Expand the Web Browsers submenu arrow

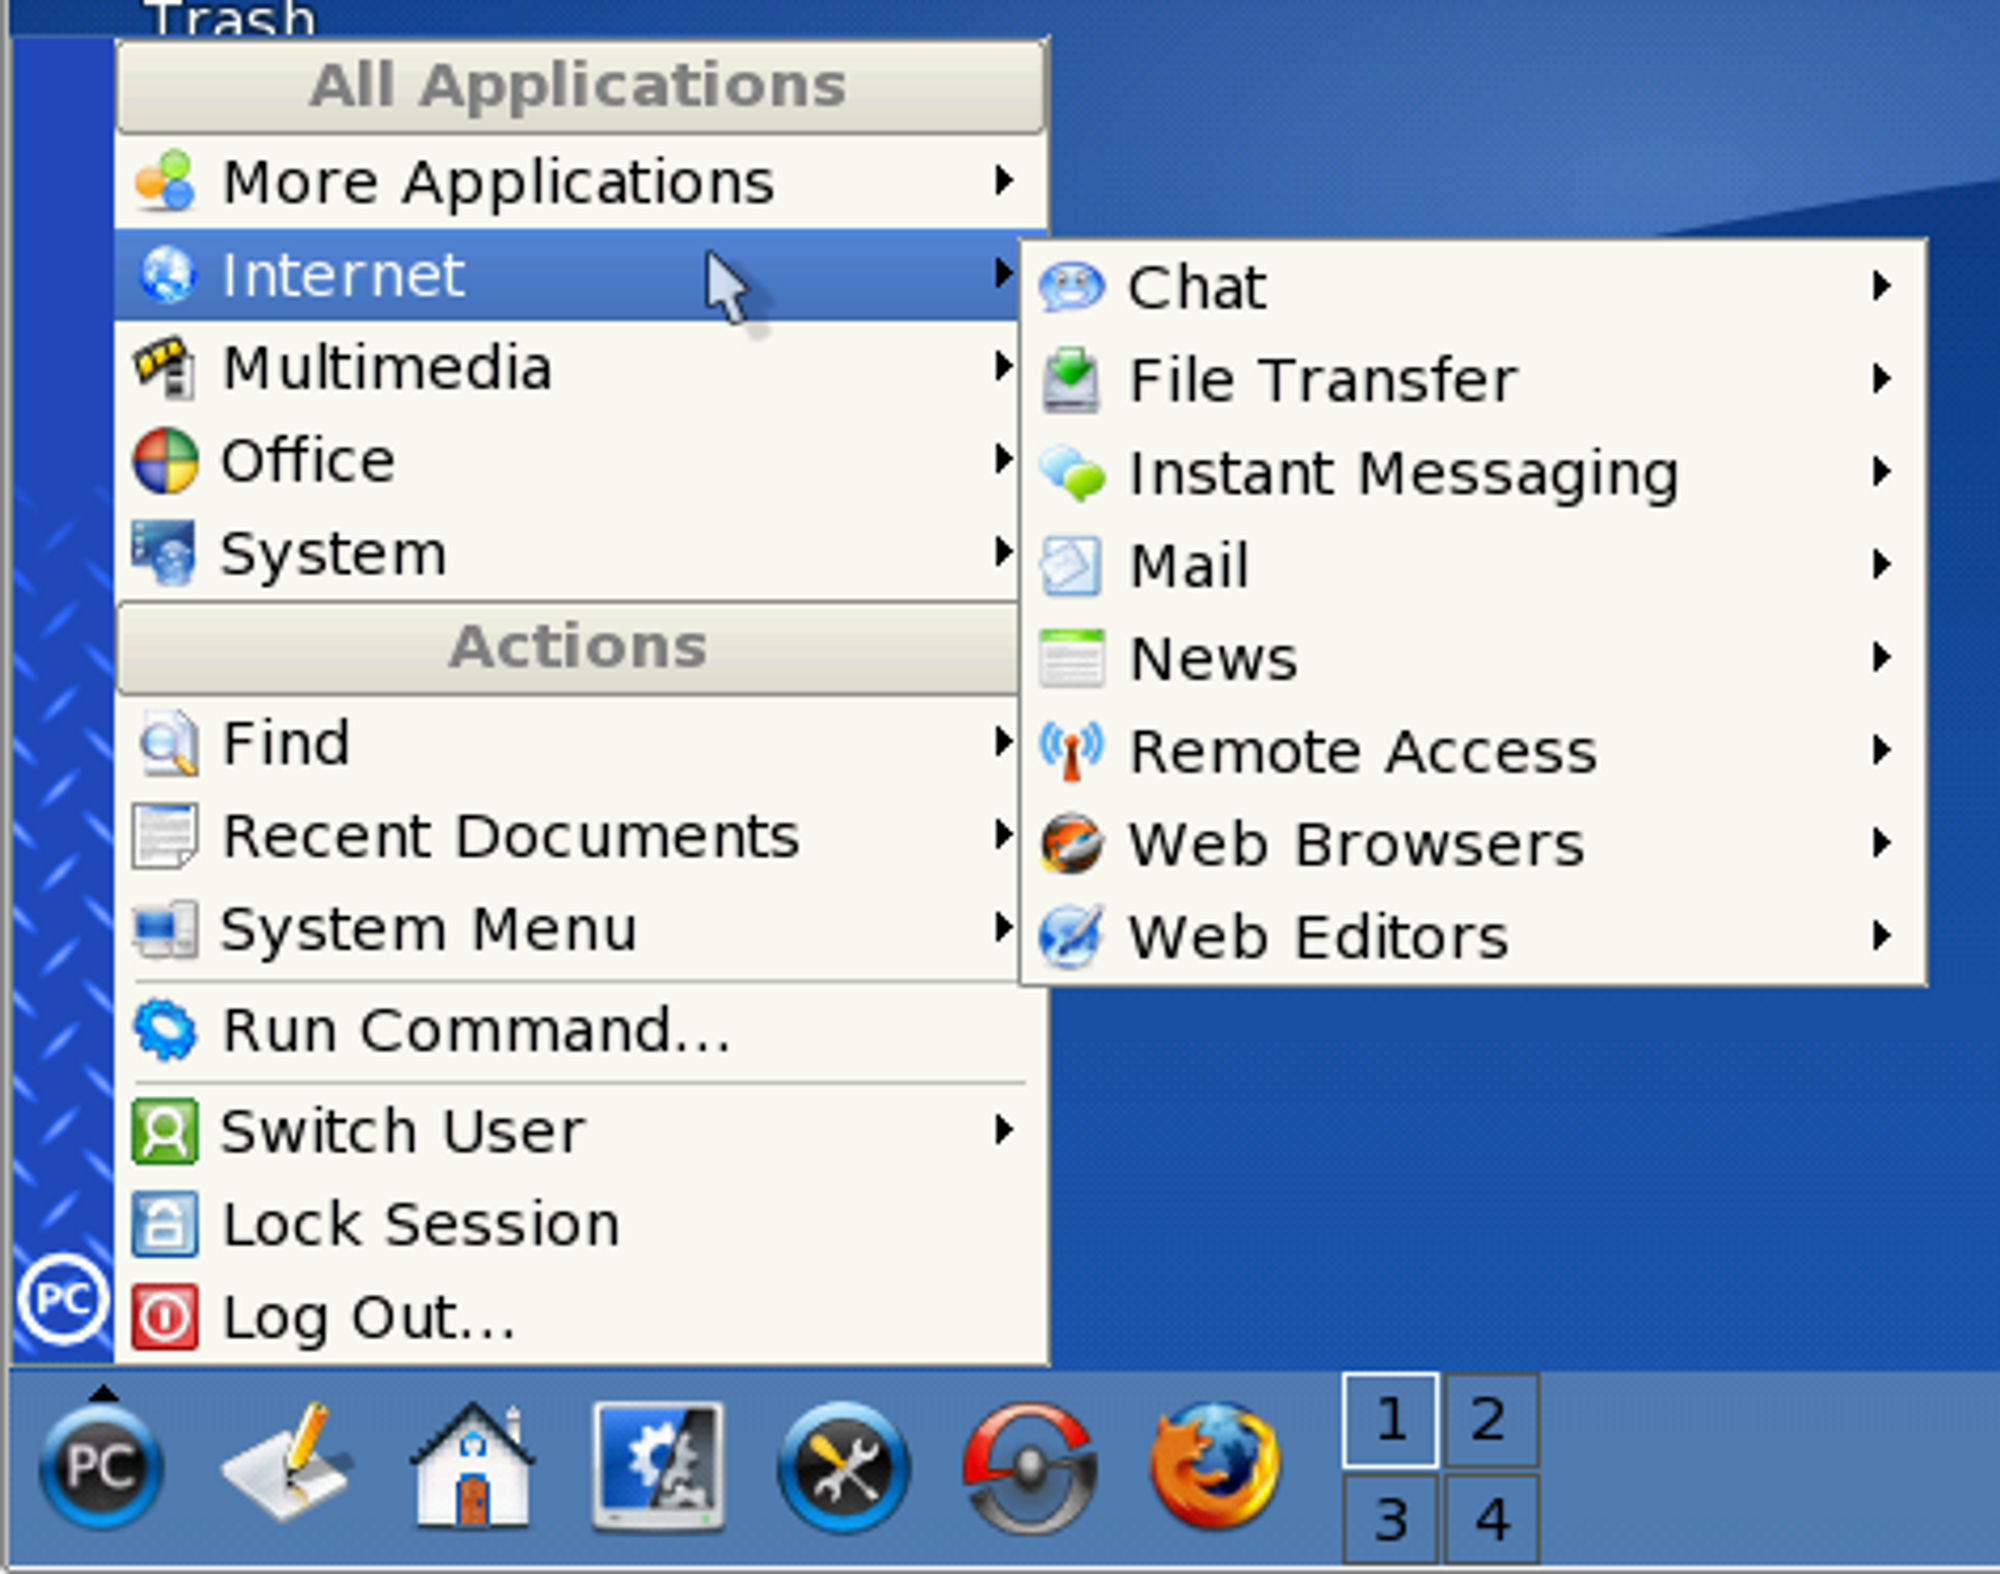1881,844
